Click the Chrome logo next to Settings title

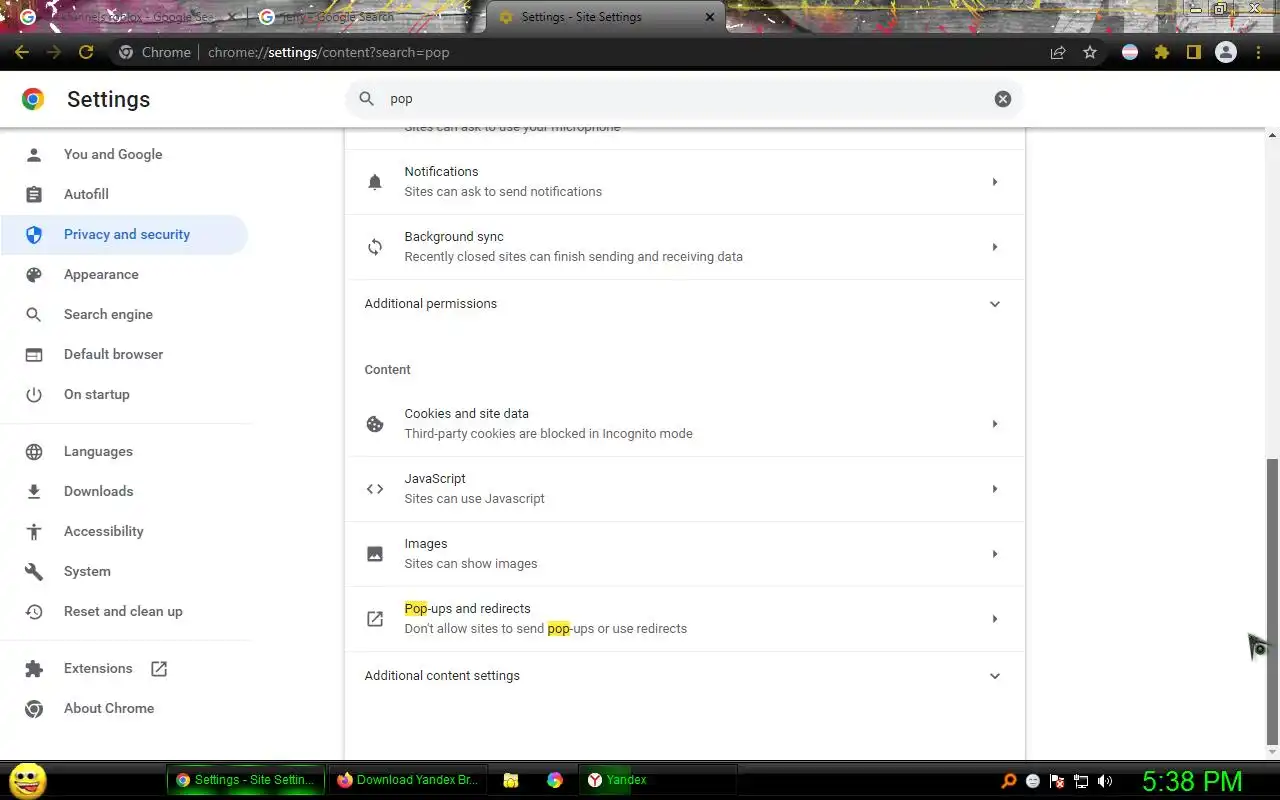point(33,99)
